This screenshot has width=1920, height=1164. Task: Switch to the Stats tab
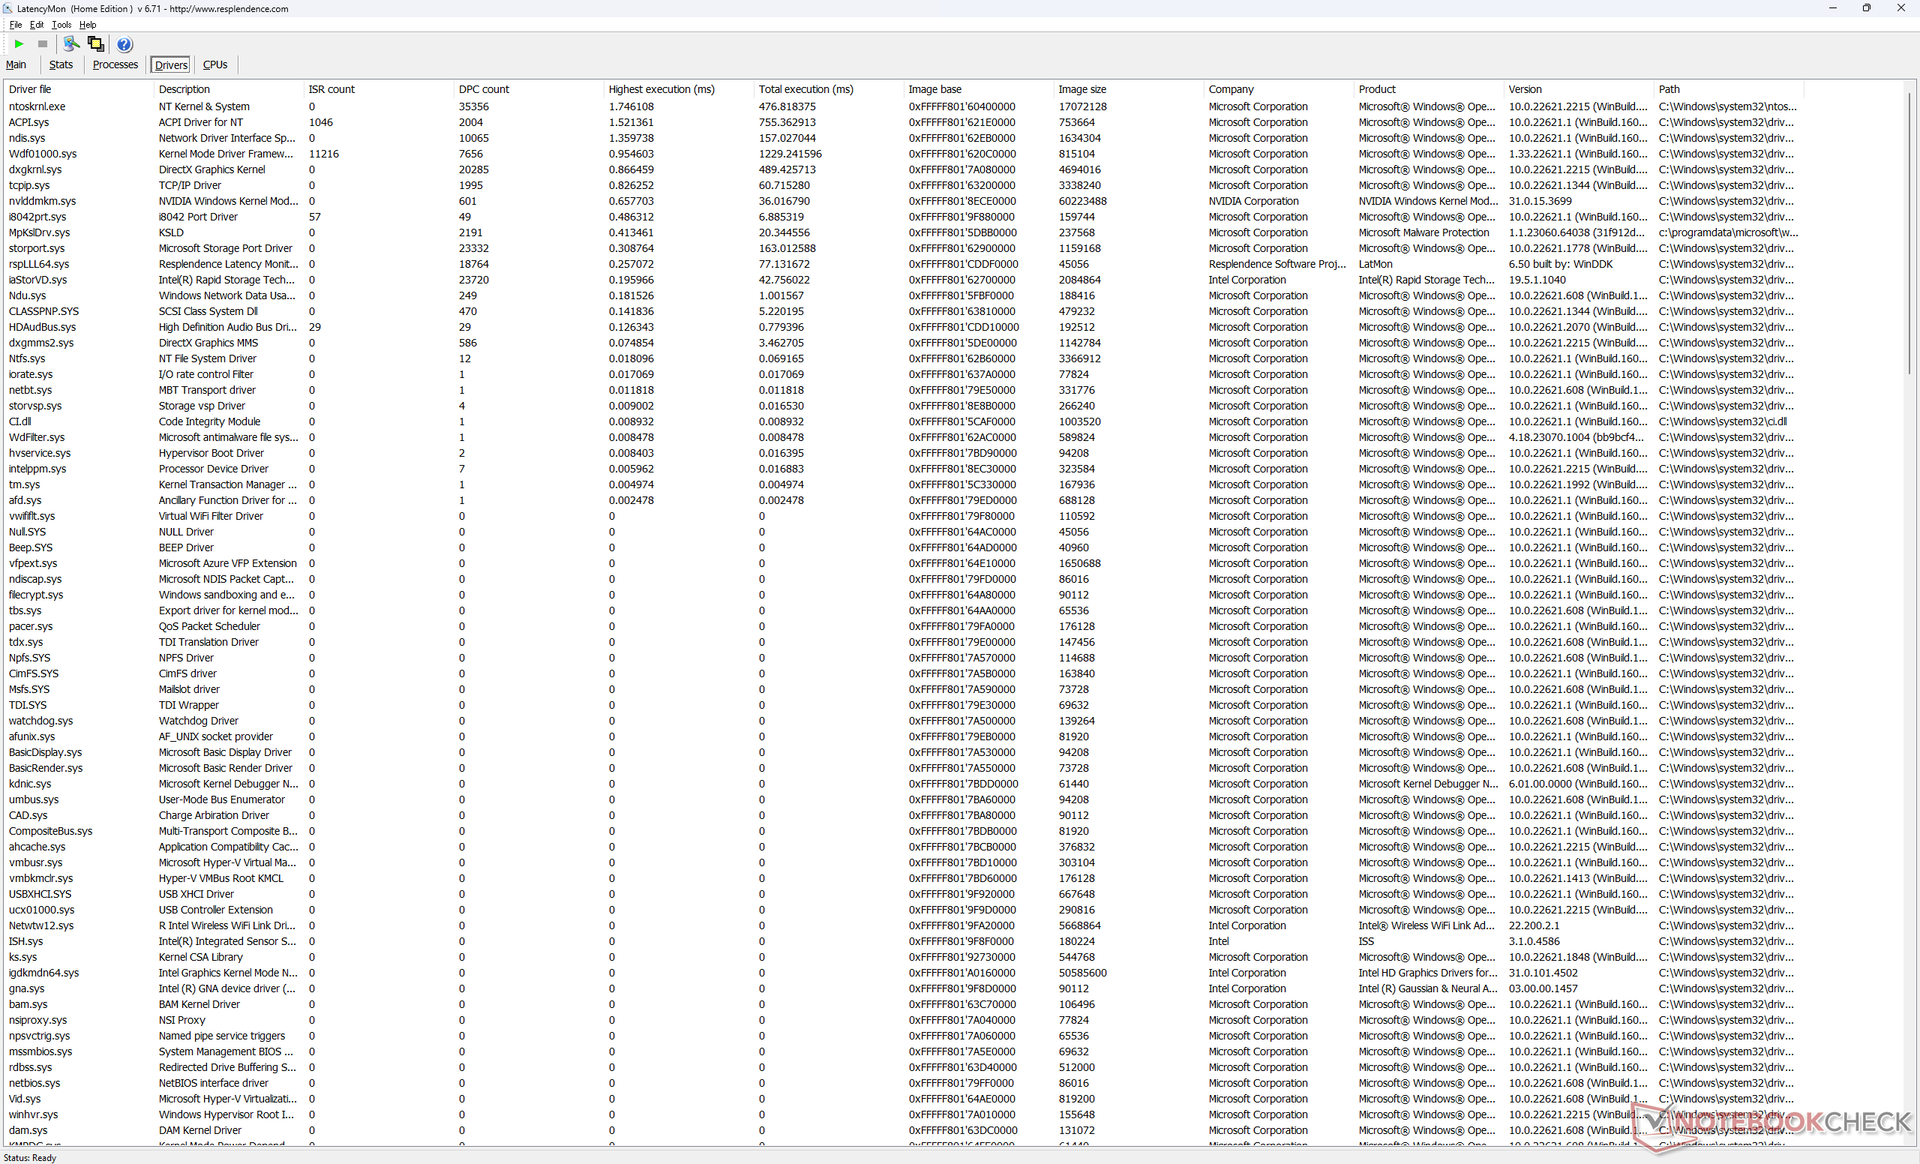(x=61, y=65)
